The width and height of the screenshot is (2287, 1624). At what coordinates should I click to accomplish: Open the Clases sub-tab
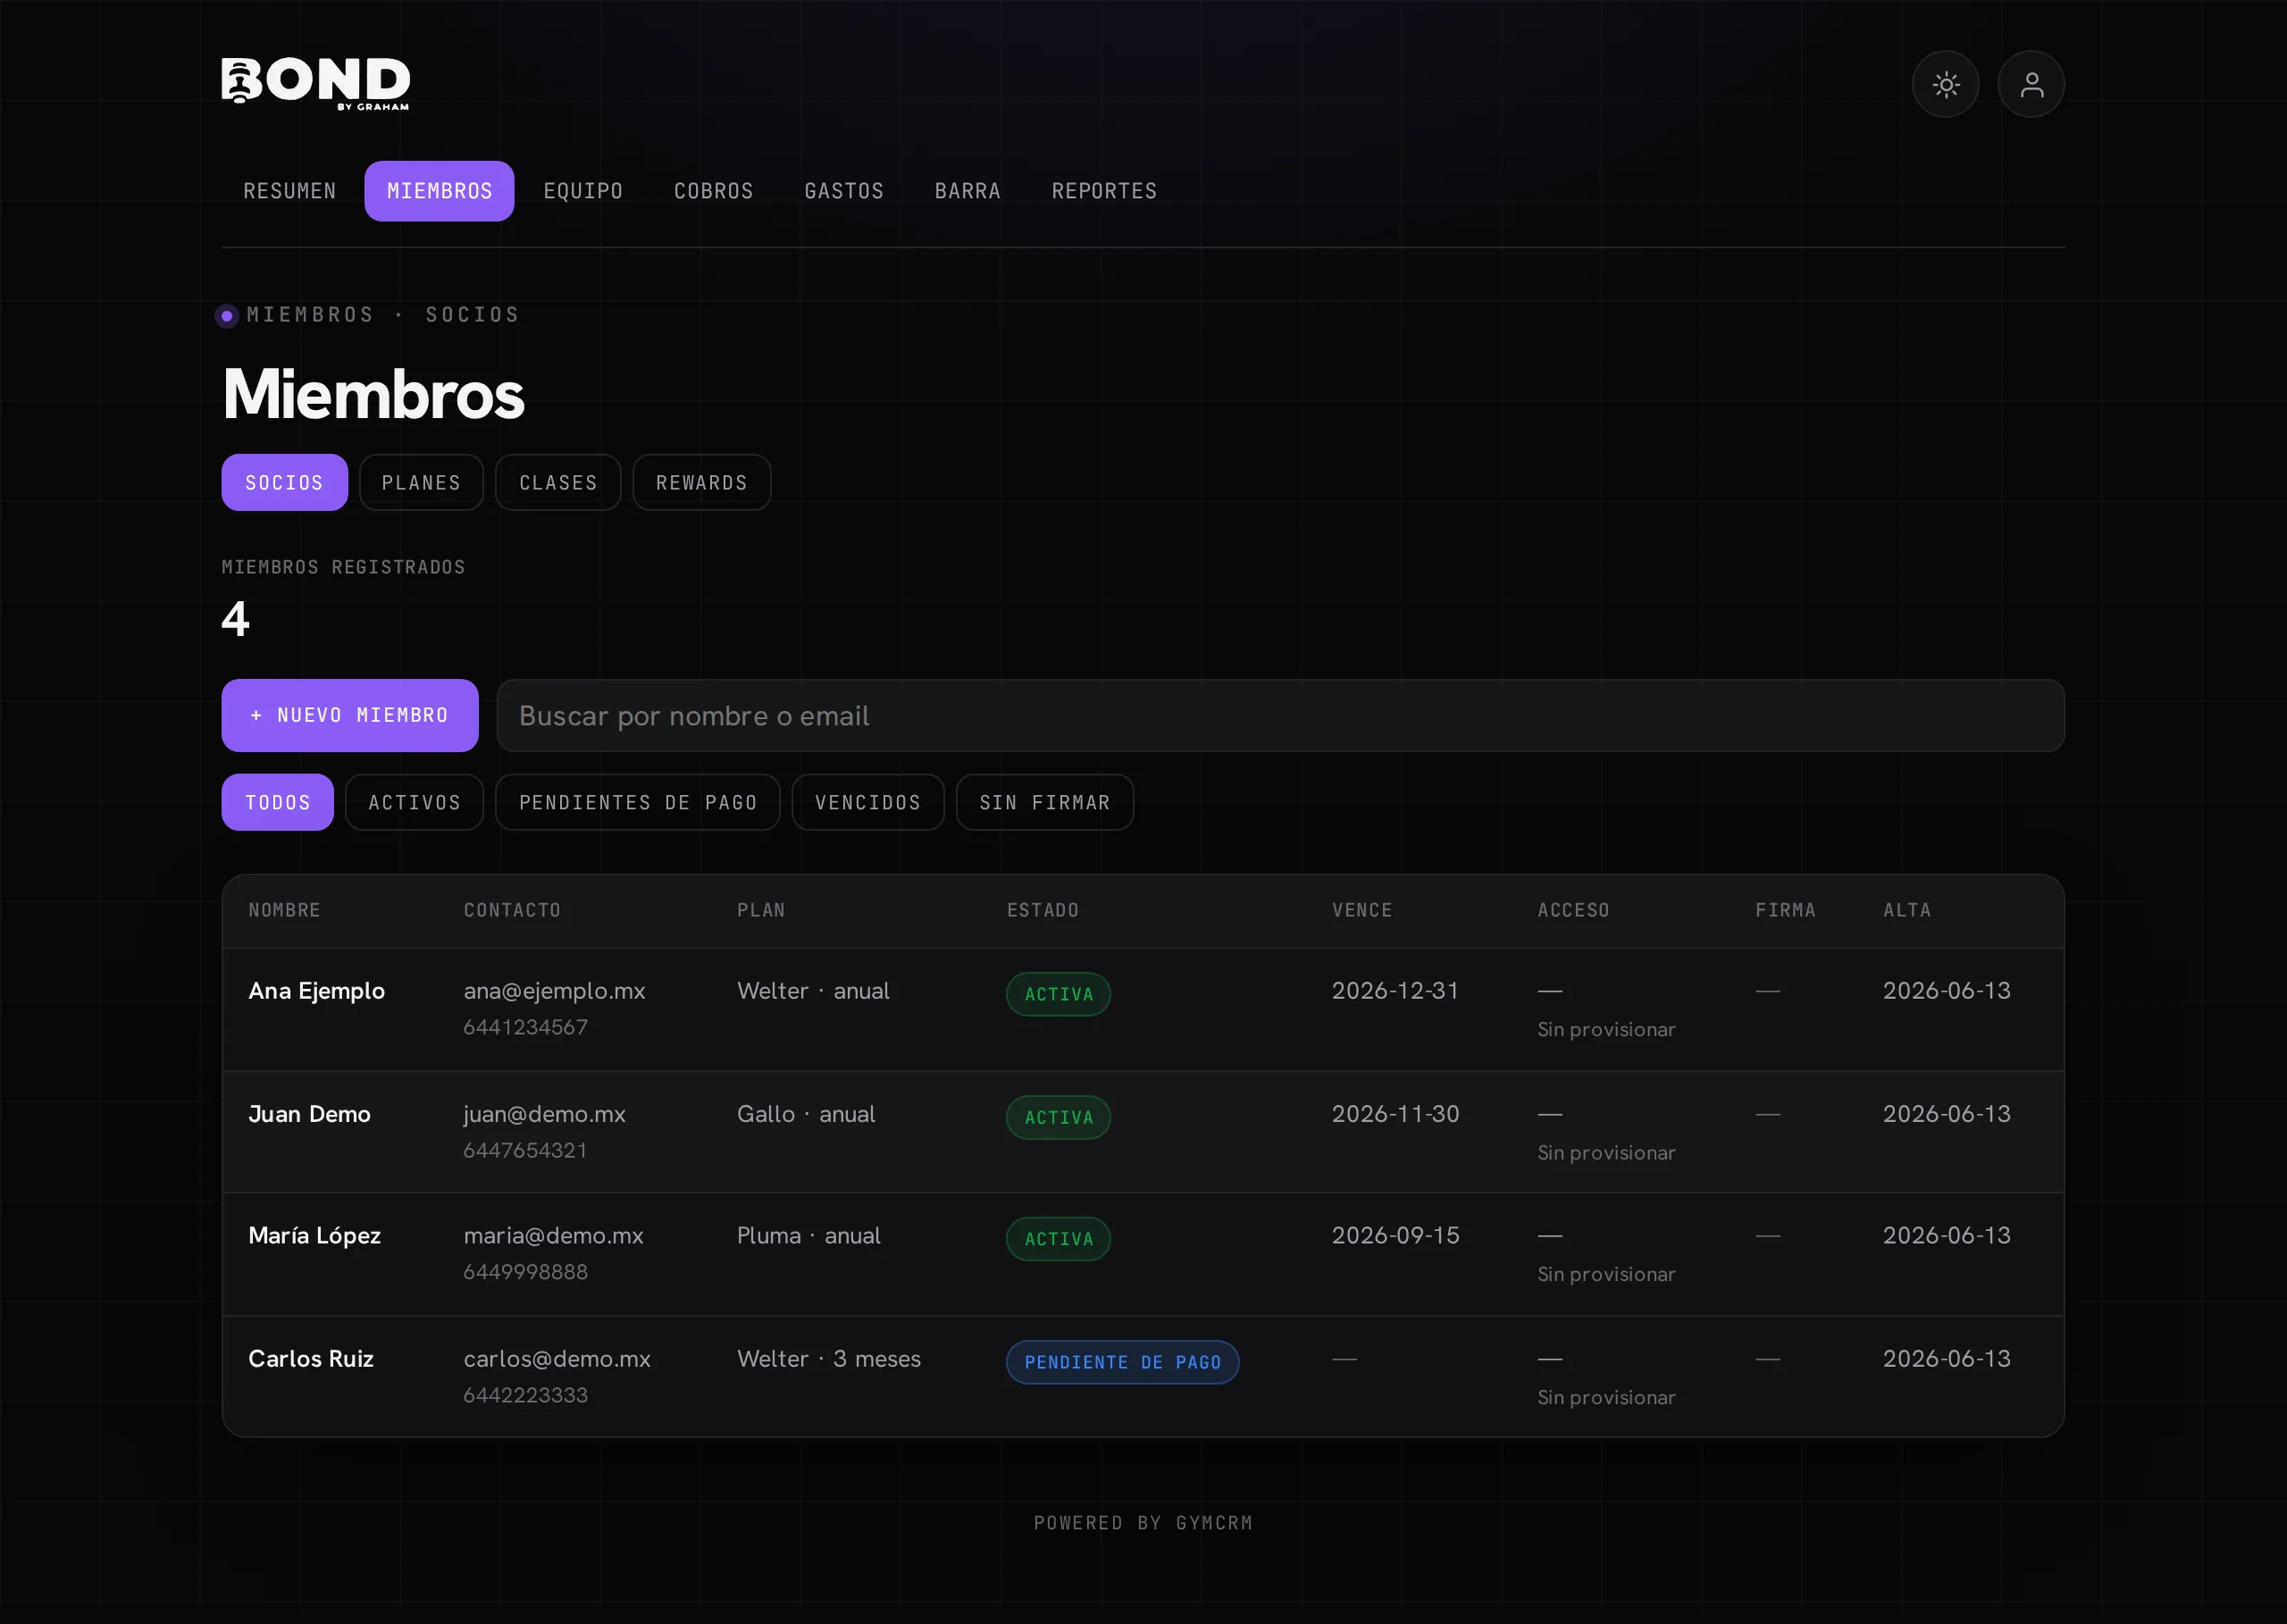coord(558,483)
